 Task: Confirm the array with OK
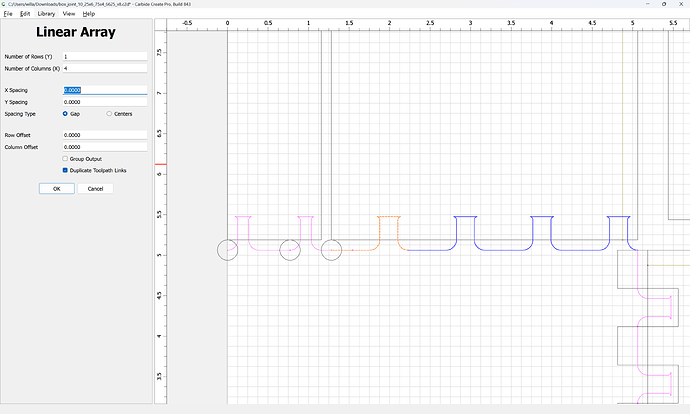pyautogui.click(x=57, y=189)
